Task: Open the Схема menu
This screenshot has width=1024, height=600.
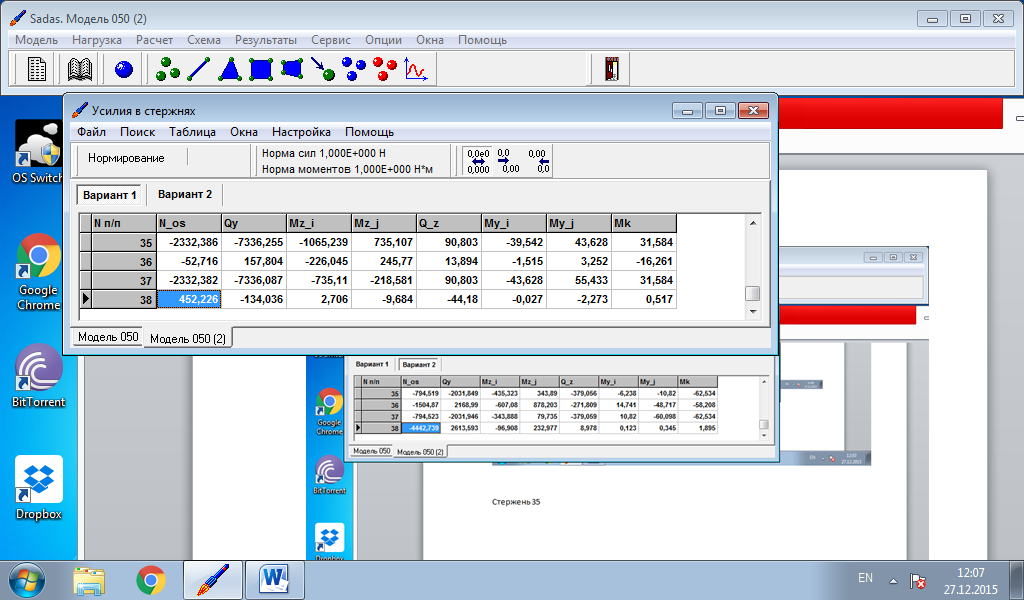Action: pyautogui.click(x=204, y=40)
